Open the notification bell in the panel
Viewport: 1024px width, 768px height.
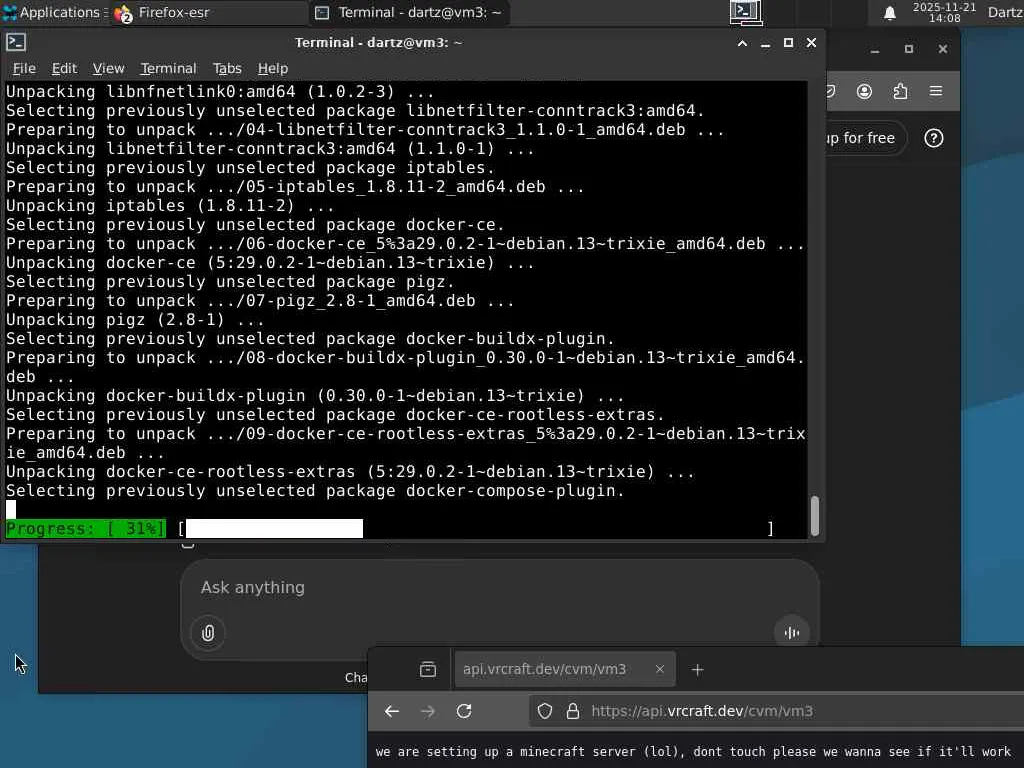coord(889,13)
